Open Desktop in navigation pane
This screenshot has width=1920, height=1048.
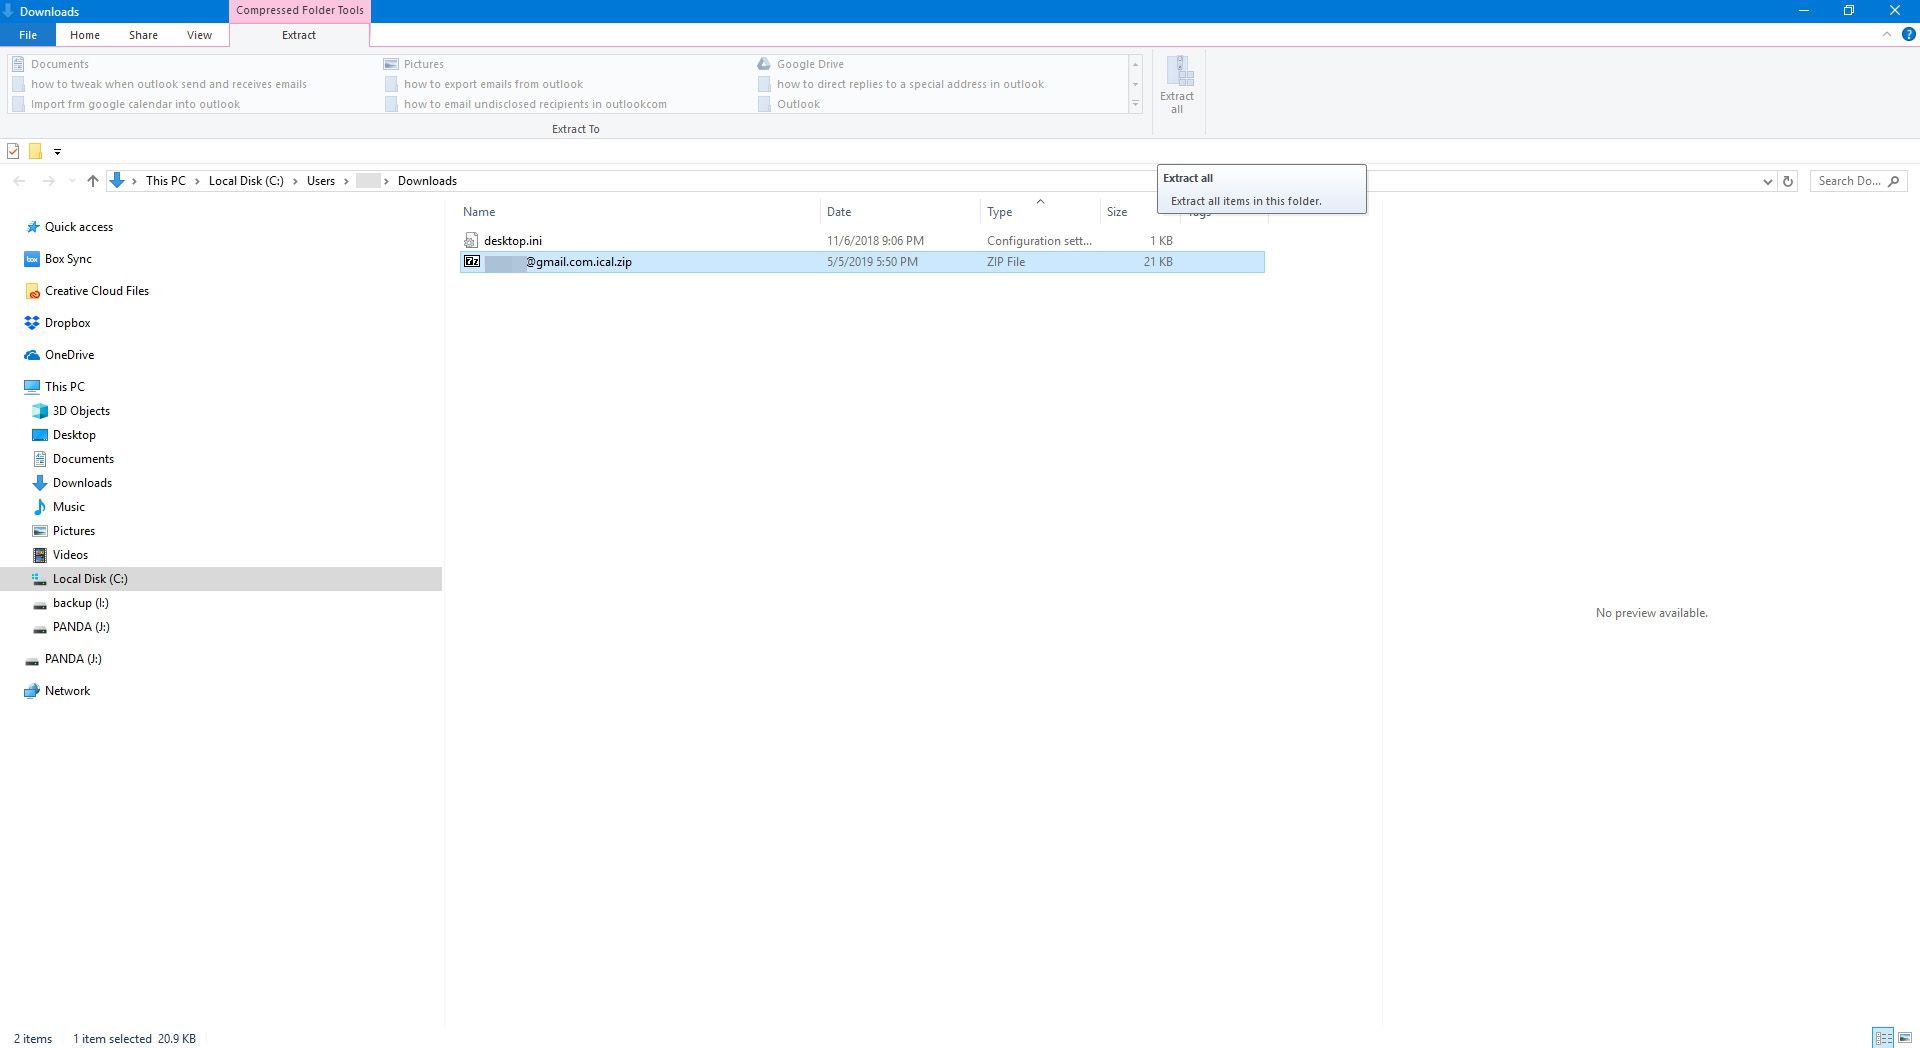point(74,435)
